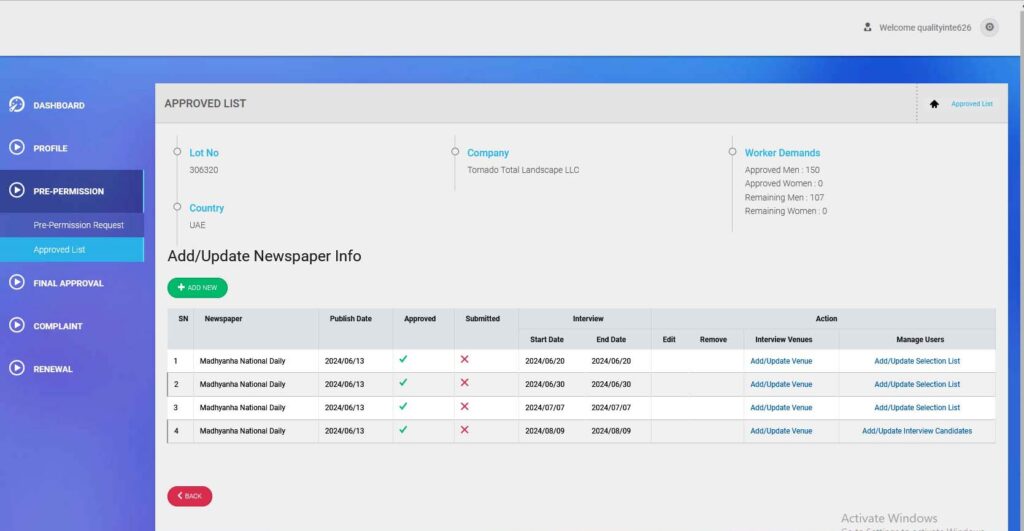1024x531 pixels.
Task: Click the home icon in breadcrumb
Action: [934, 104]
